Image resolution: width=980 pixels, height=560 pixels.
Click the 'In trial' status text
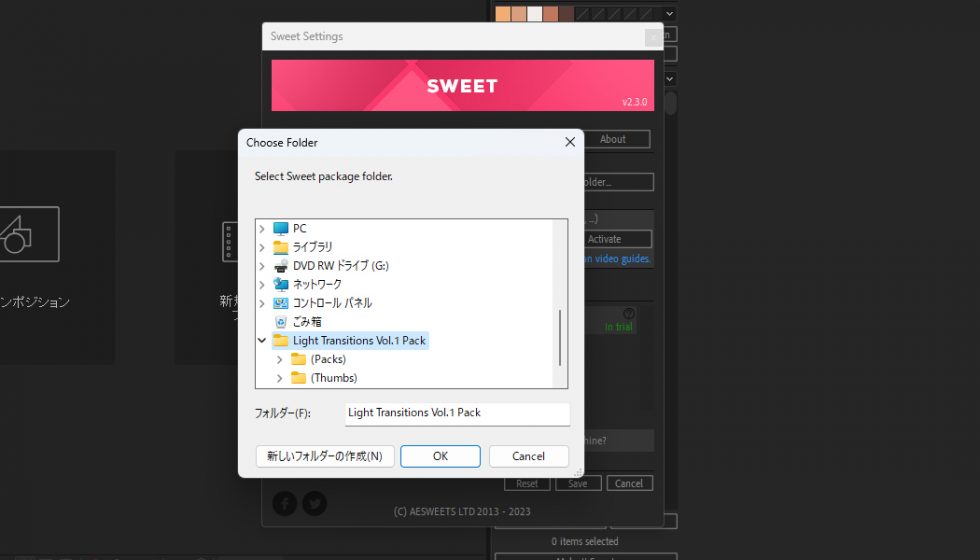pyautogui.click(x=618, y=327)
